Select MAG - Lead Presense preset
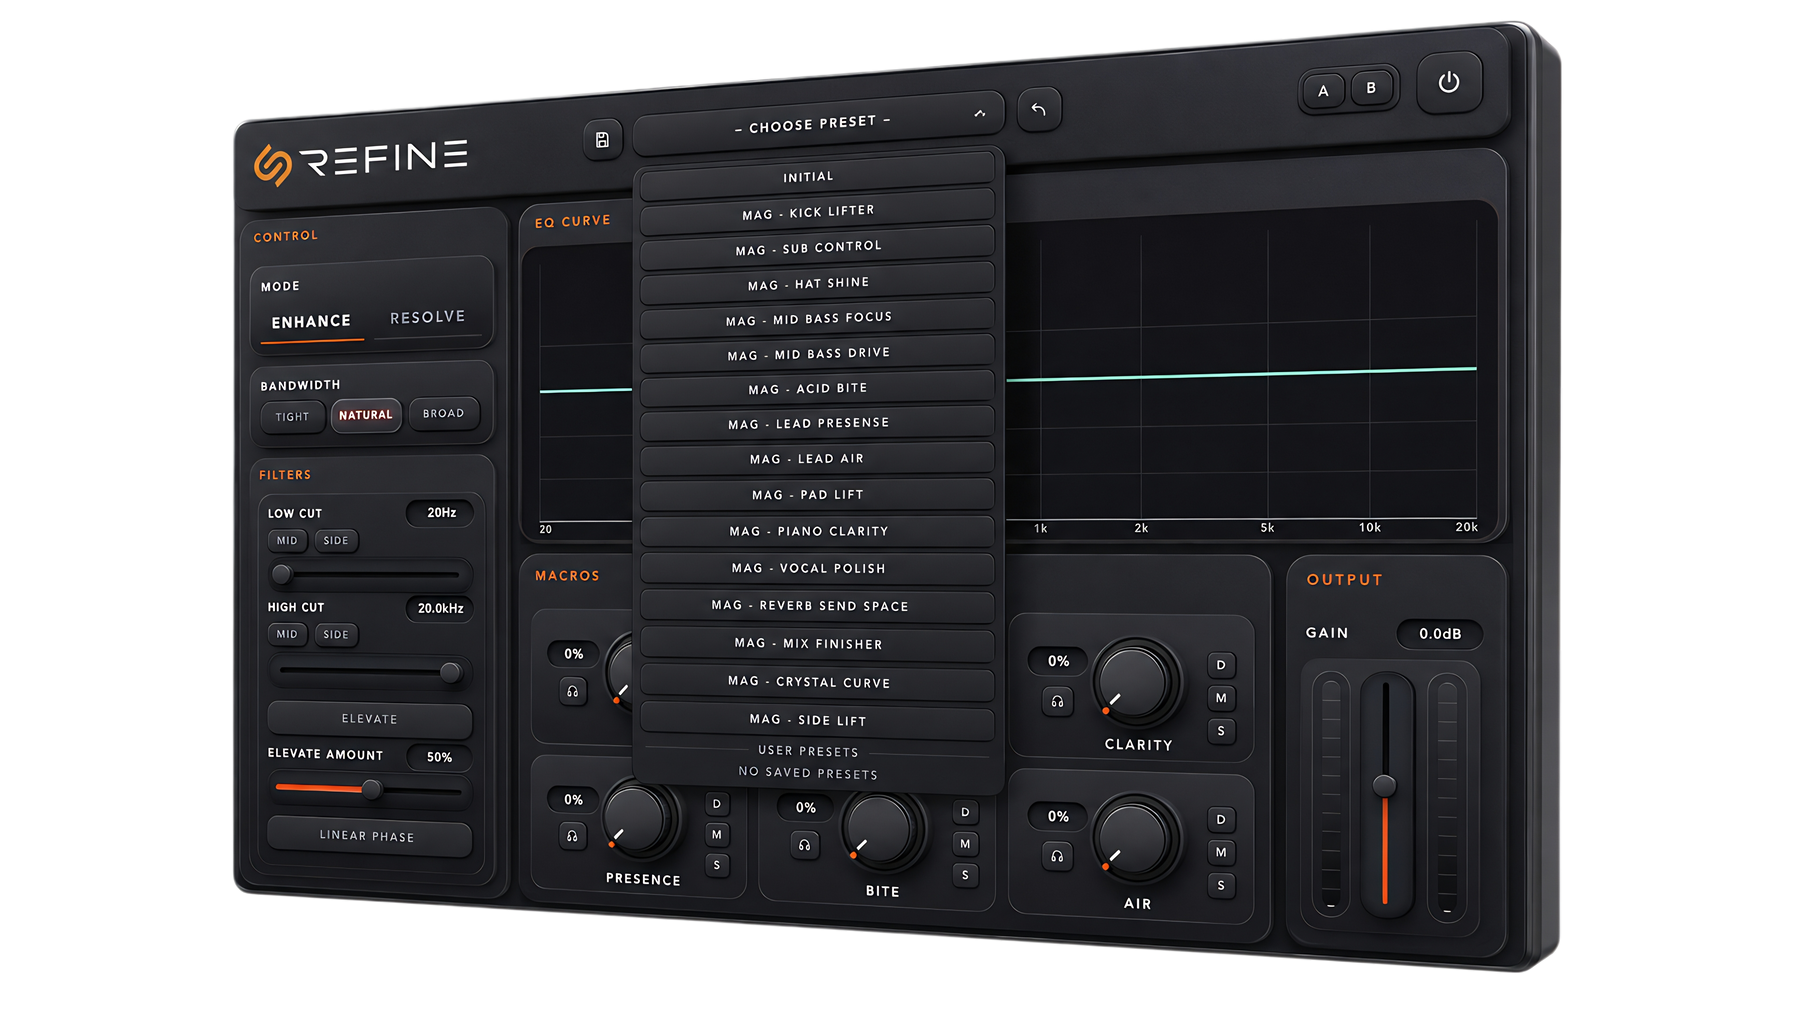The width and height of the screenshot is (1800, 1013). pyautogui.click(x=817, y=424)
